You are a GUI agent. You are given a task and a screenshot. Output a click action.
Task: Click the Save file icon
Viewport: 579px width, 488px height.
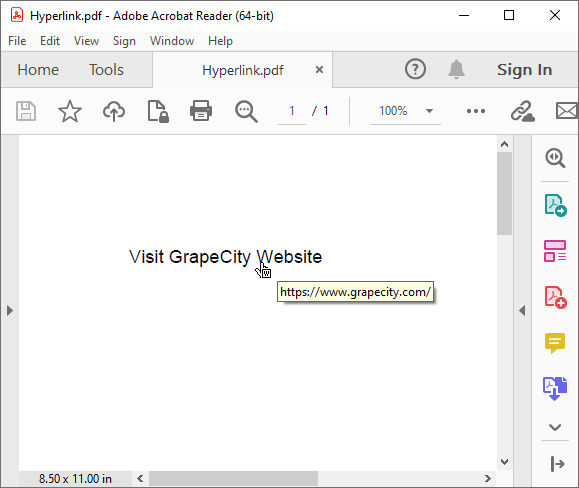click(26, 111)
